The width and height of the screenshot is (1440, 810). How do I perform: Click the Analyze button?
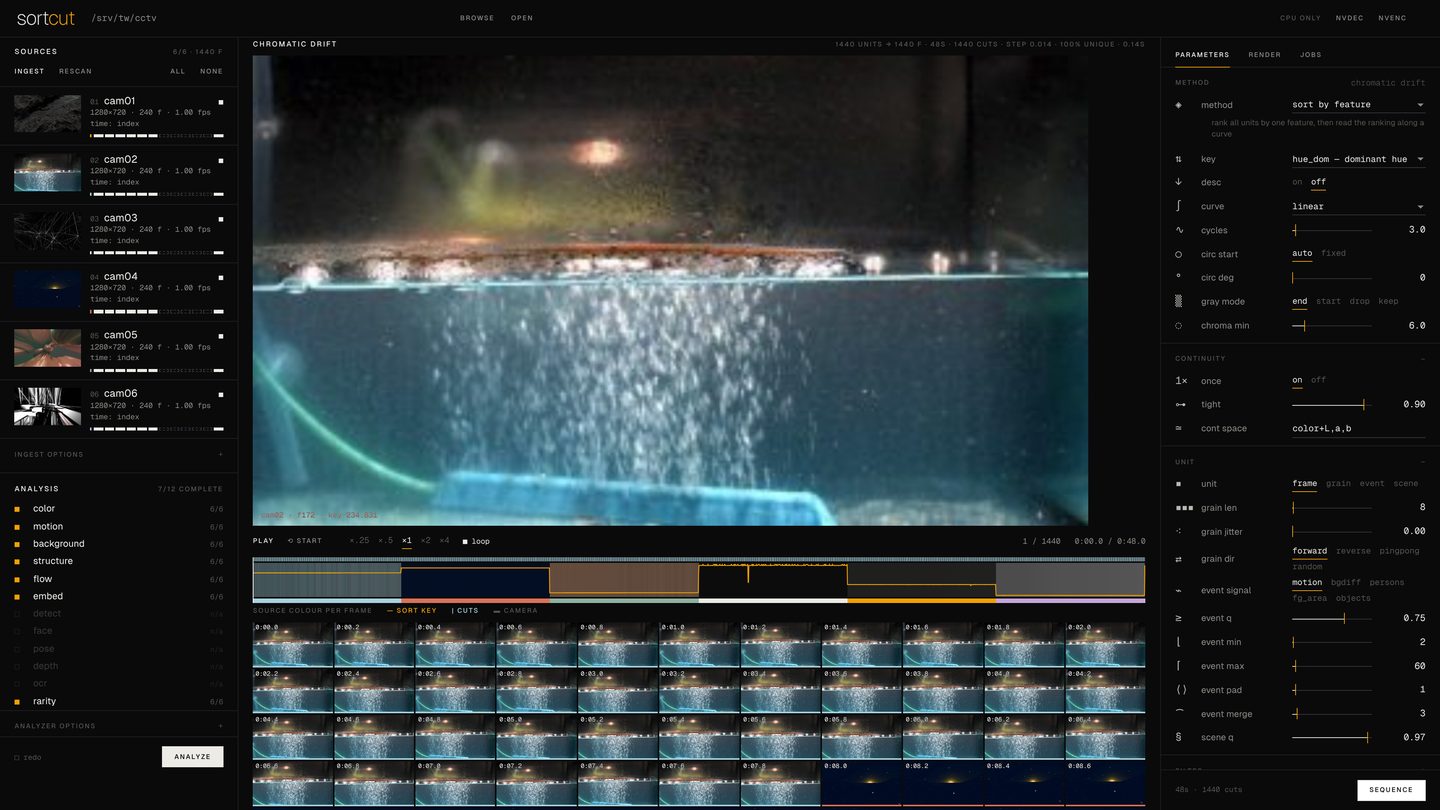tap(192, 757)
